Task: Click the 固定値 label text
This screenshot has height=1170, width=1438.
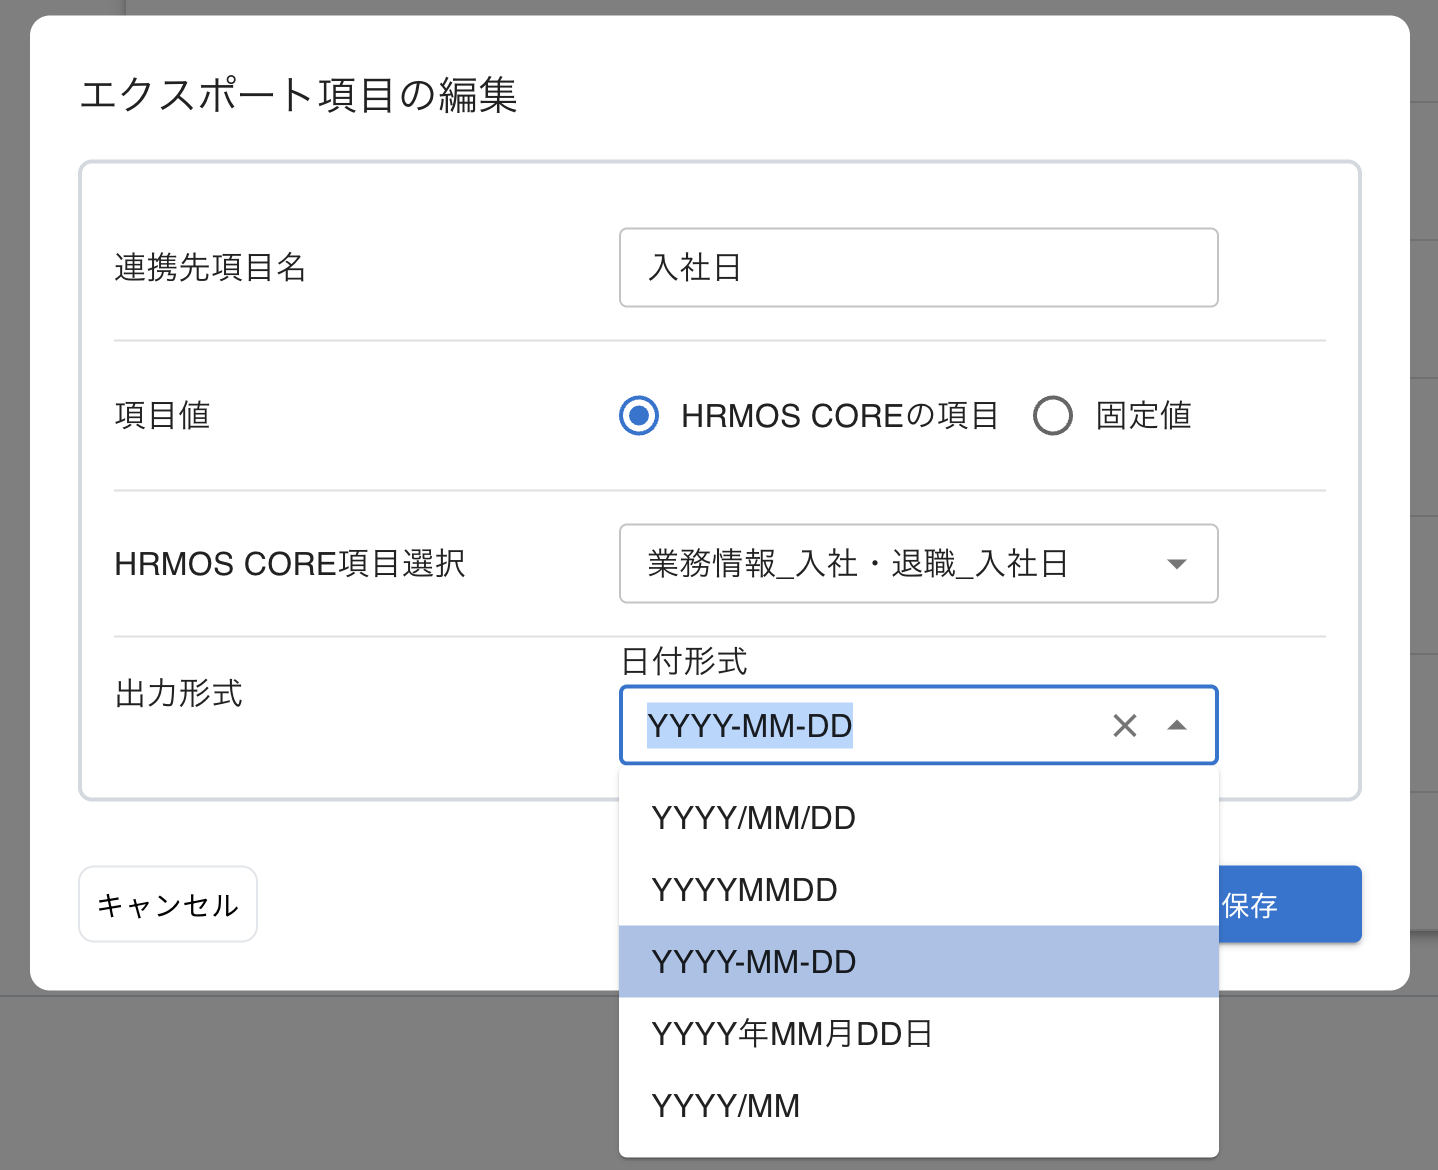Action: (x=1143, y=416)
